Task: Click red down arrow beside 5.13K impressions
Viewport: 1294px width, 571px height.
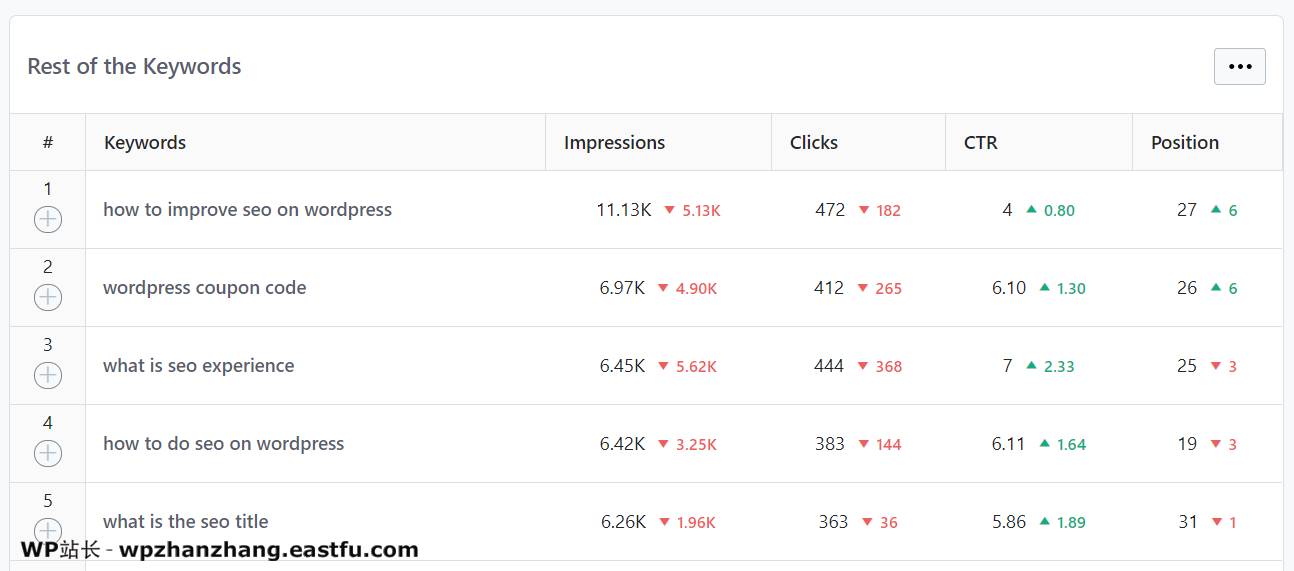Action: click(x=670, y=210)
